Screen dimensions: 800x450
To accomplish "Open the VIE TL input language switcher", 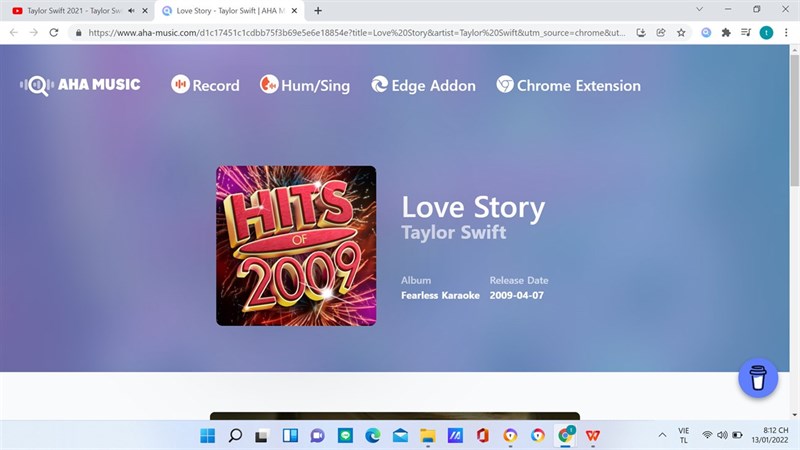I will tap(684, 435).
